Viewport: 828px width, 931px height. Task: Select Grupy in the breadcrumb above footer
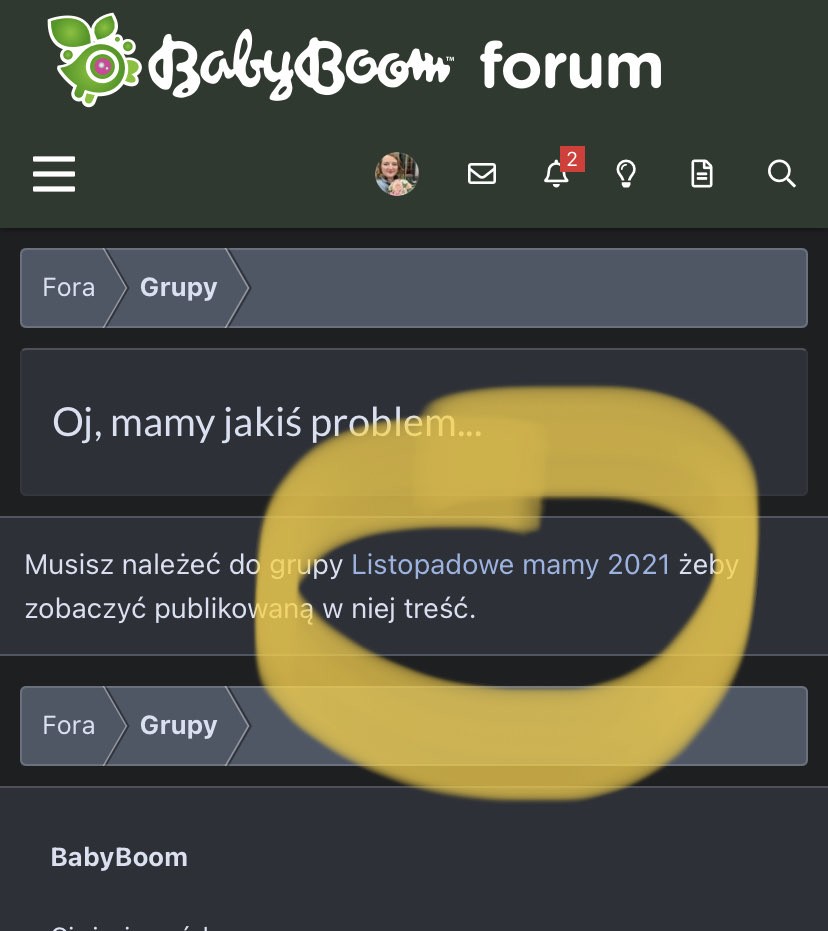[x=179, y=726]
